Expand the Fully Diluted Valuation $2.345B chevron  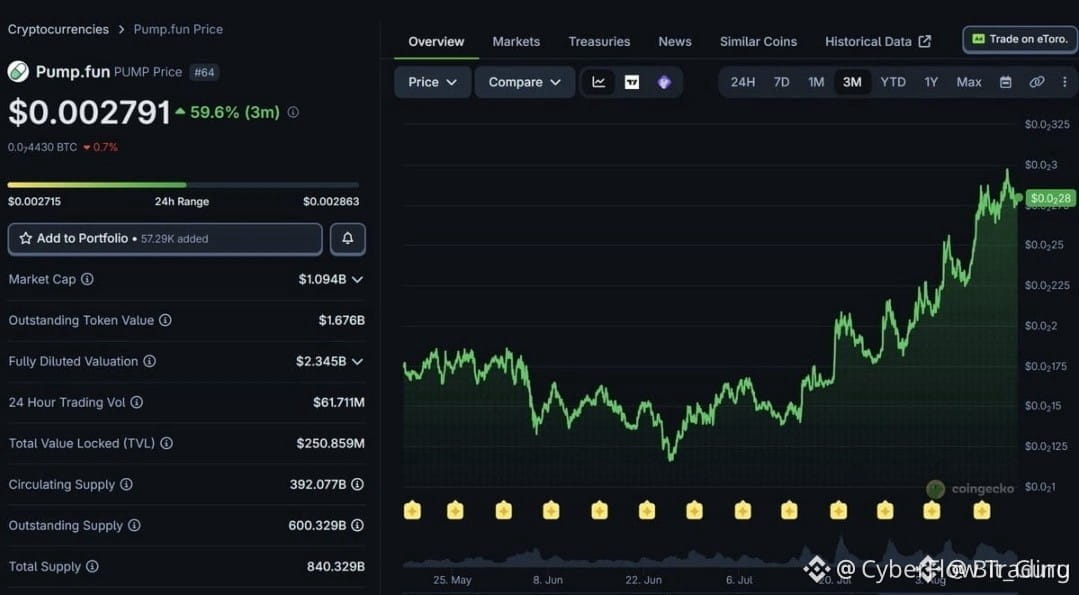point(357,361)
